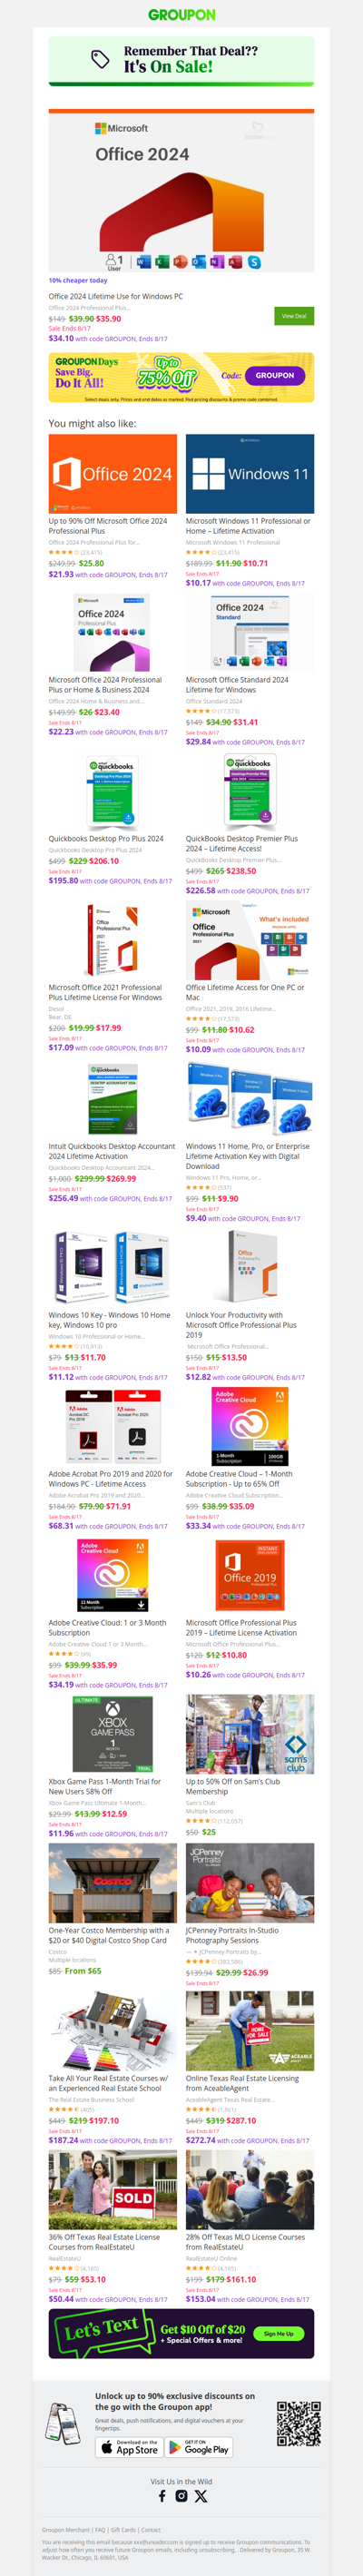Click the Download on the App Store badge

tap(129, 2447)
